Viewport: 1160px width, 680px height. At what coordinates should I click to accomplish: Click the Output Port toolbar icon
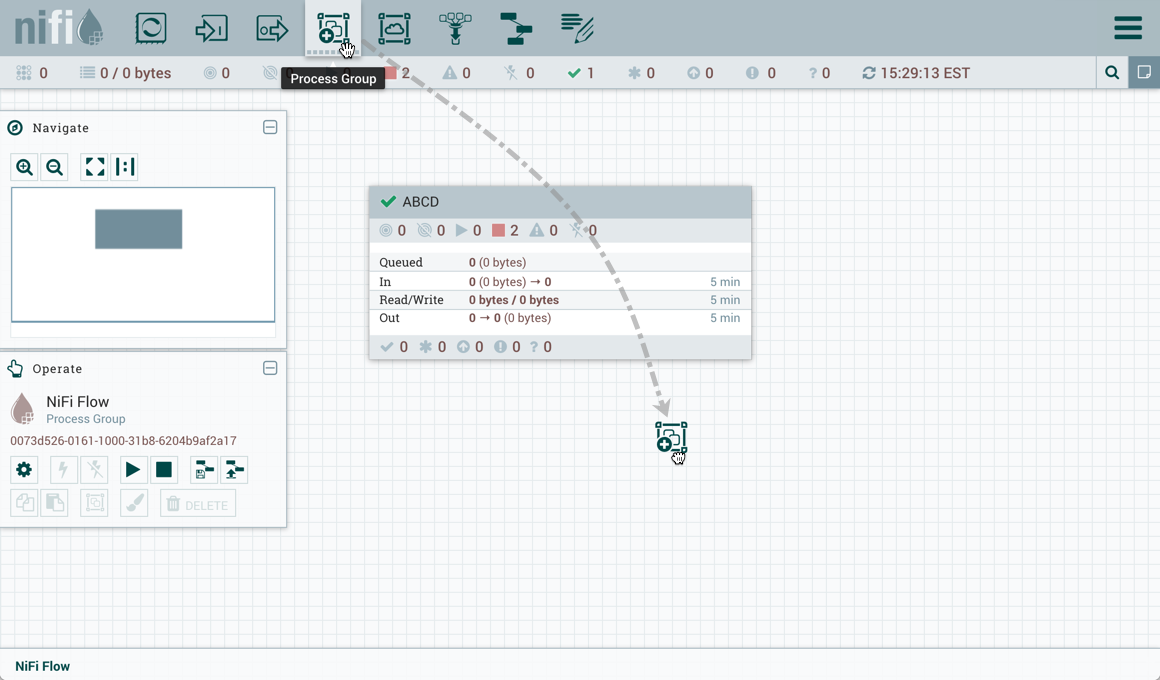click(272, 28)
